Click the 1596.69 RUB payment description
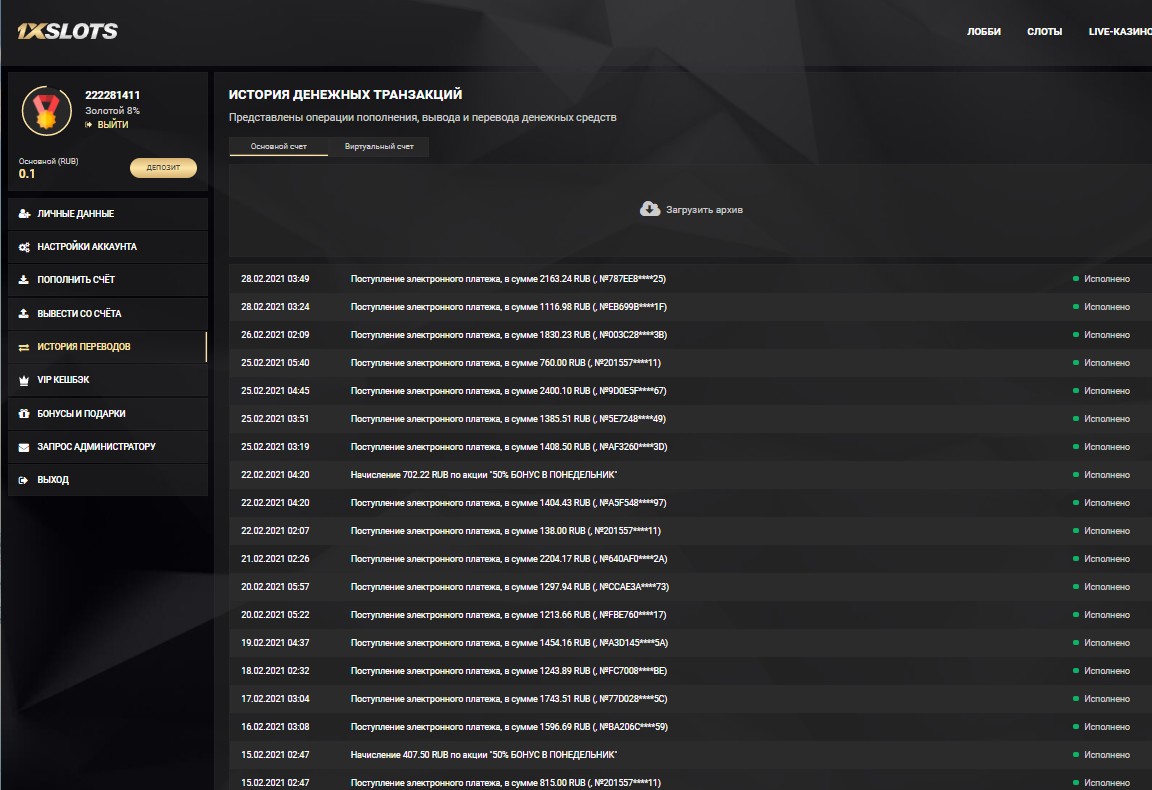1152x790 pixels. 508,727
